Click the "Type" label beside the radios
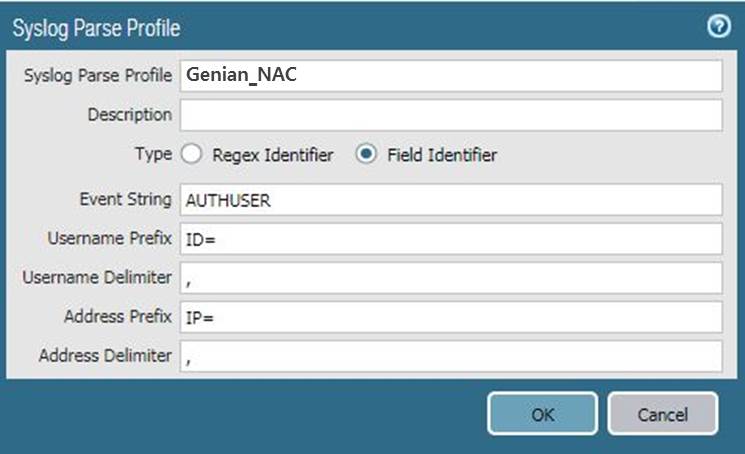 [x=153, y=155]
